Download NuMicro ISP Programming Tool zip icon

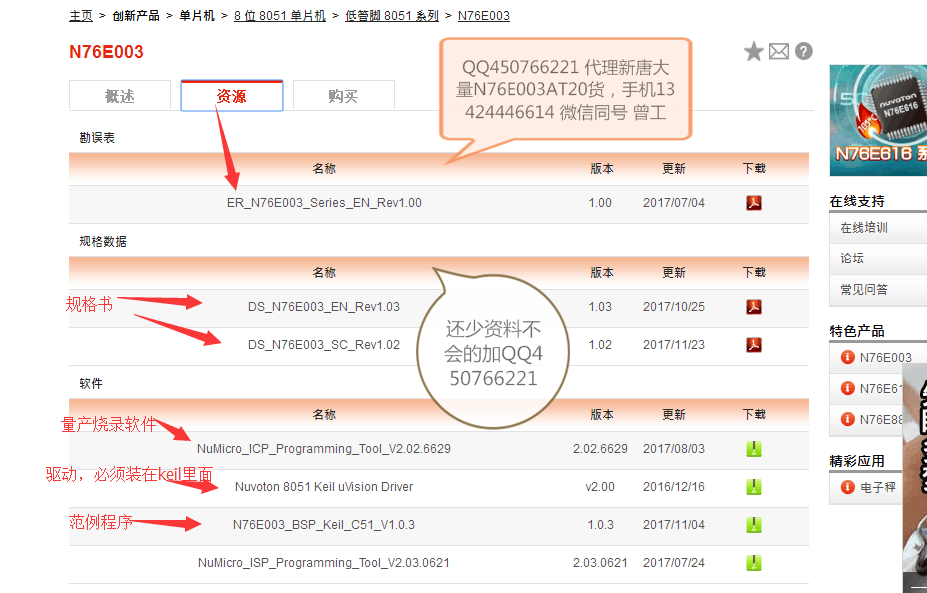pyautogui.click(x=754, y=563)
